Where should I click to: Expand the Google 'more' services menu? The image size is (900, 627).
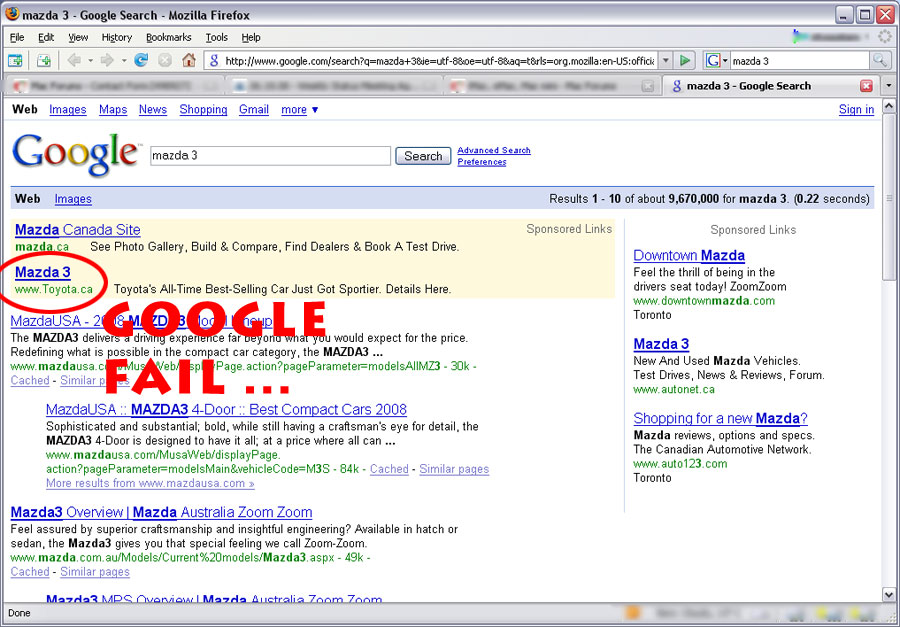click(x=300, y=110)
